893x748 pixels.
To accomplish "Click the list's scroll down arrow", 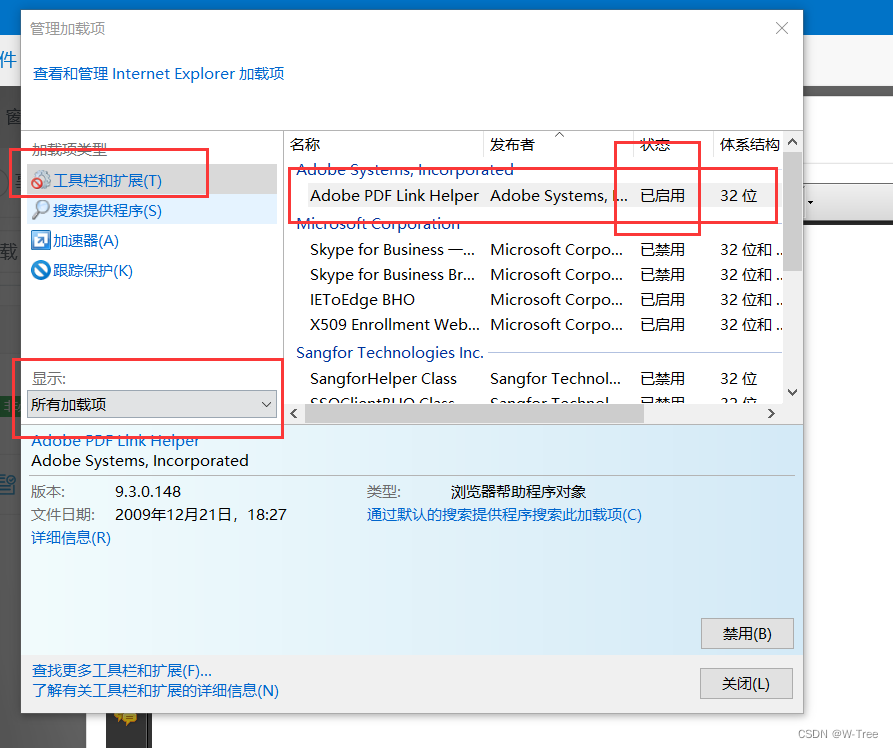I will click(792, 392).
